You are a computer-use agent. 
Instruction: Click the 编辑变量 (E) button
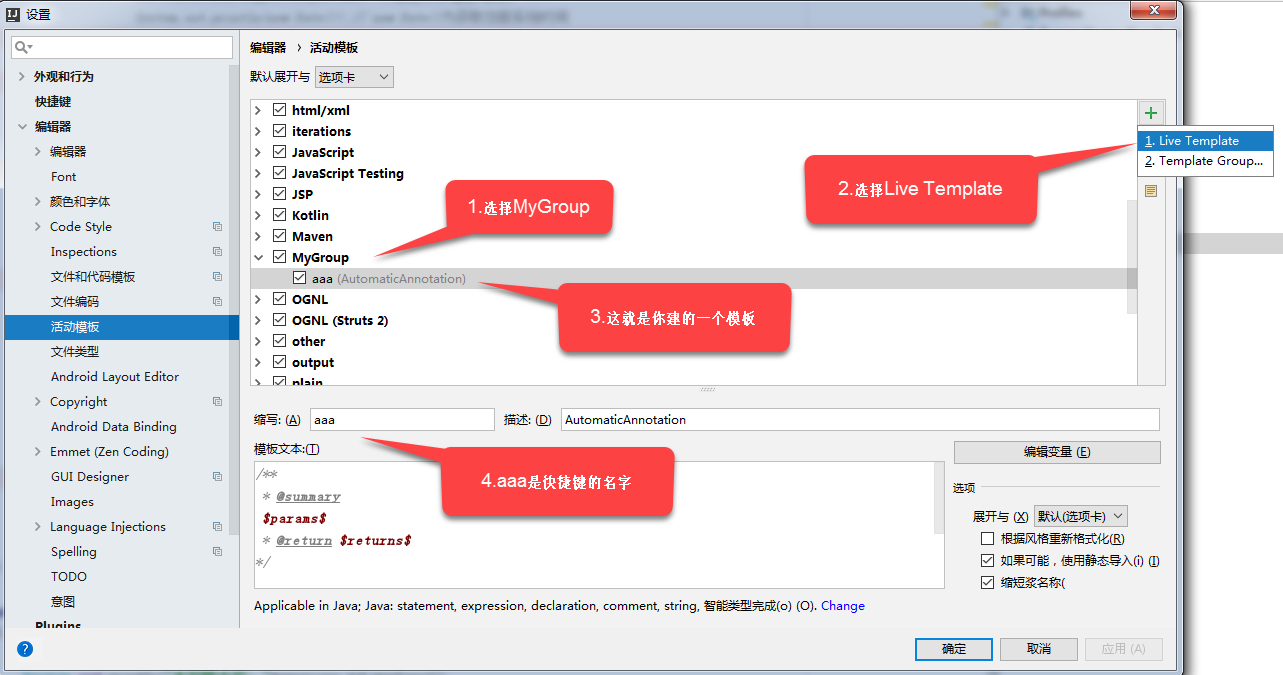1057,452
